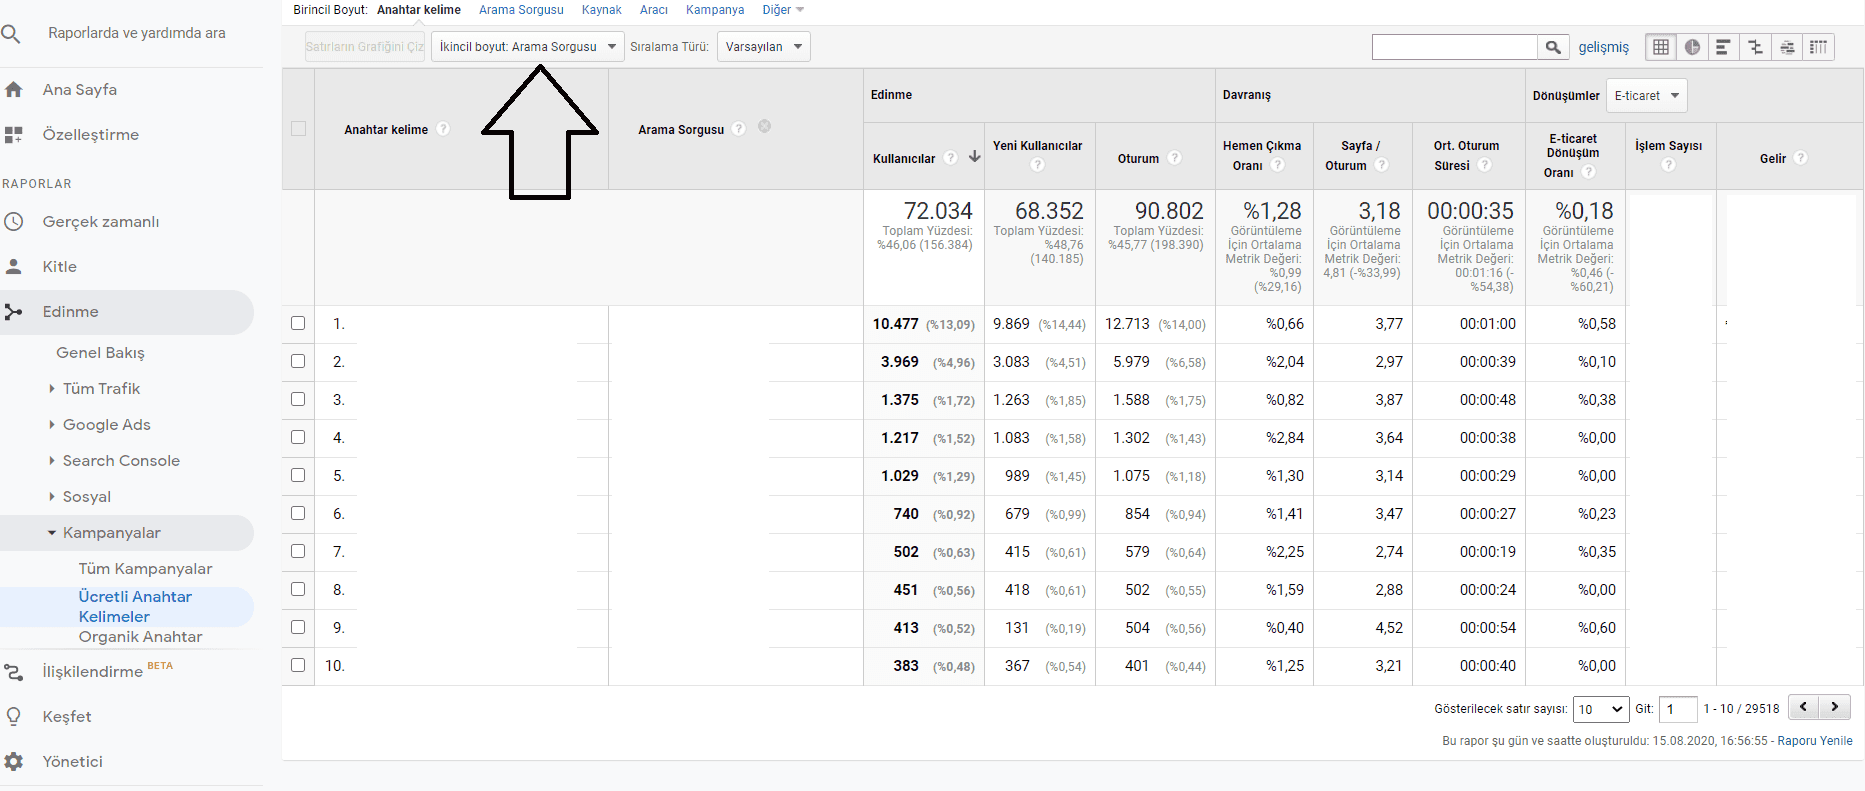This screenshot has height=791, width=1865.
Task: Select the Kaynak primary dimension
Action: (x=601, y=10)
